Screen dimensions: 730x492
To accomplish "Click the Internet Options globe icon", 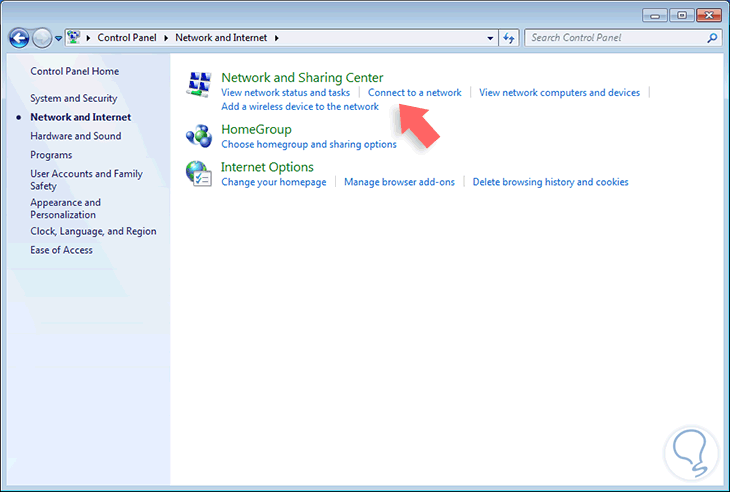I will coord(199,174).
